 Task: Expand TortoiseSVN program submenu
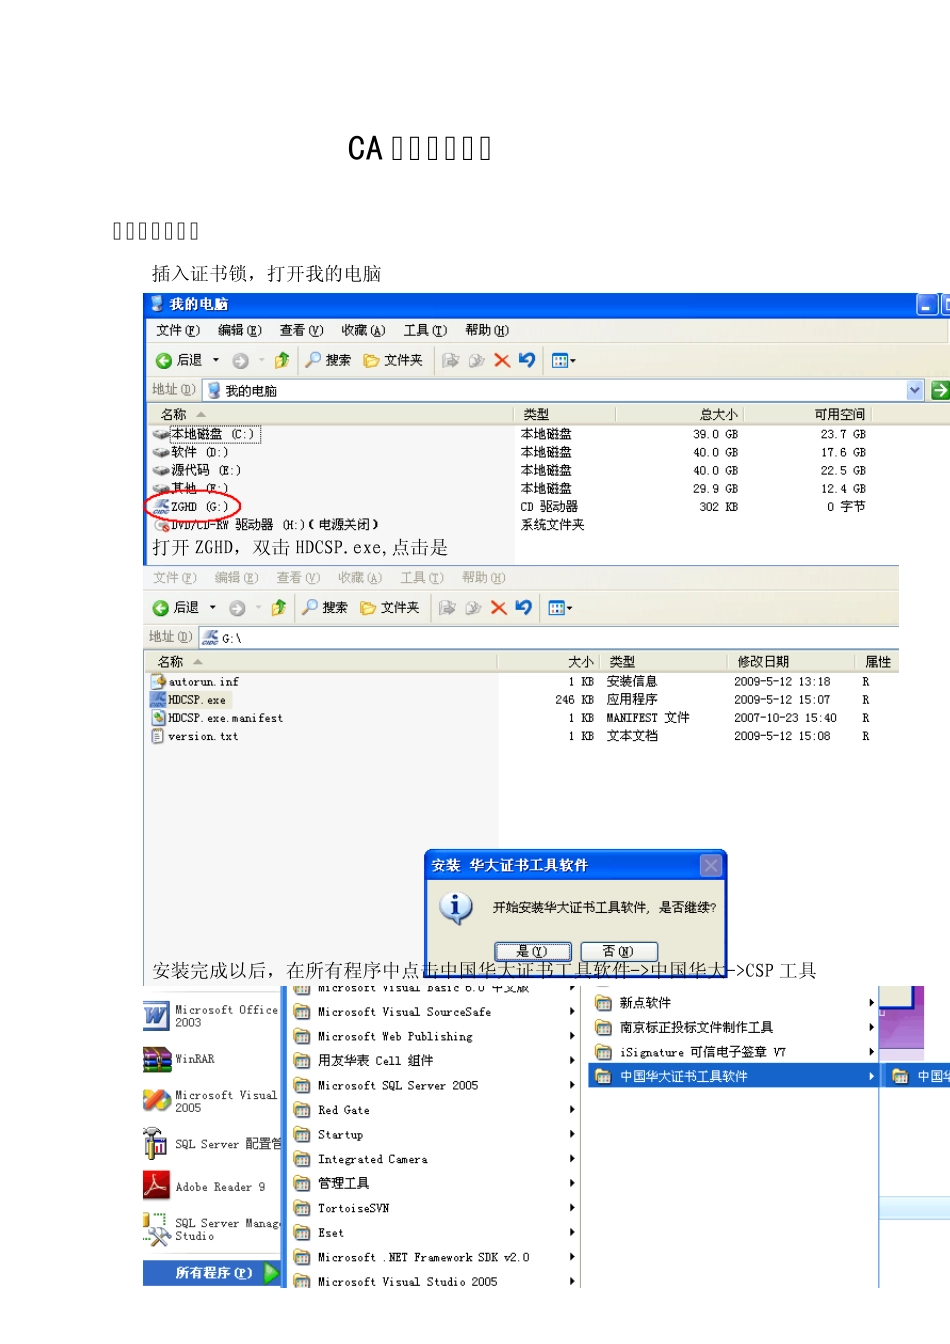[572, 1208]
